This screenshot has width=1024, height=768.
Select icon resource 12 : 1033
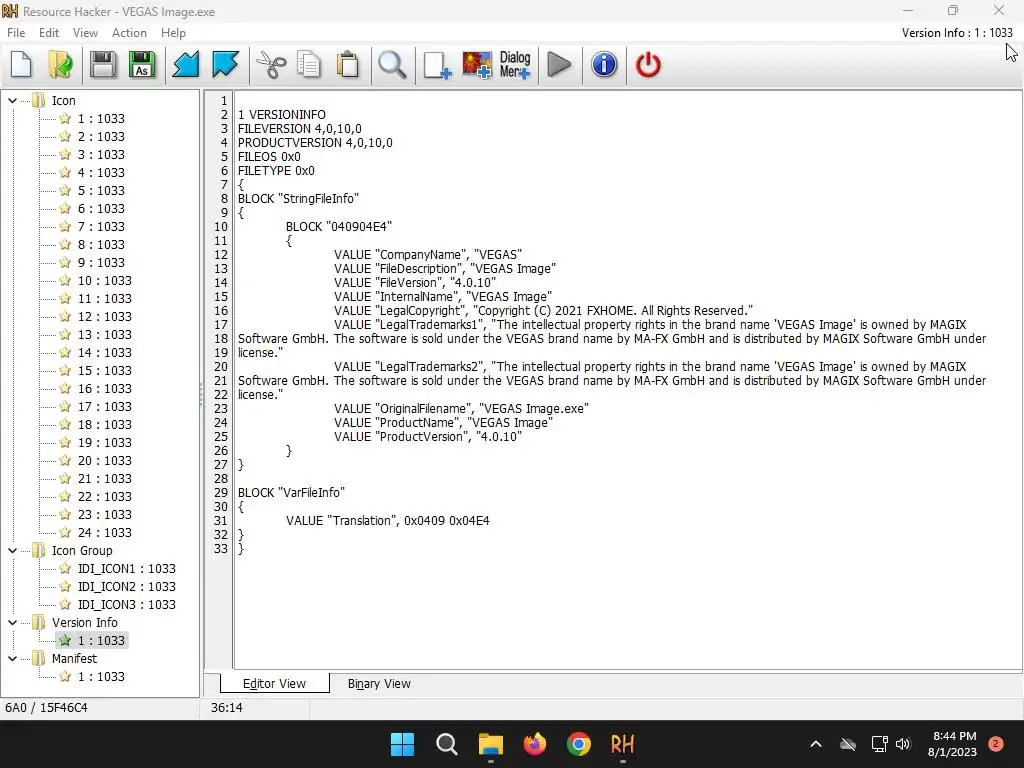point(104,316)
